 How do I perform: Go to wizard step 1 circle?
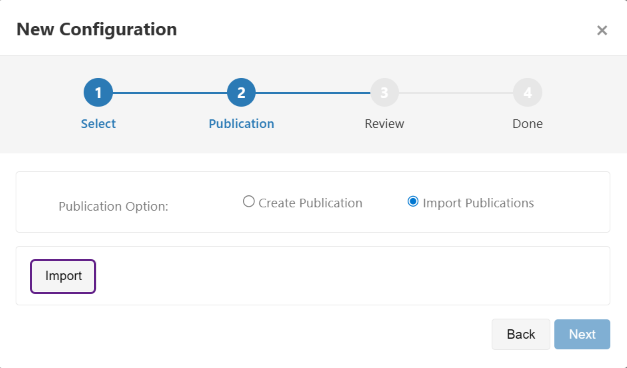coord(98,92)
